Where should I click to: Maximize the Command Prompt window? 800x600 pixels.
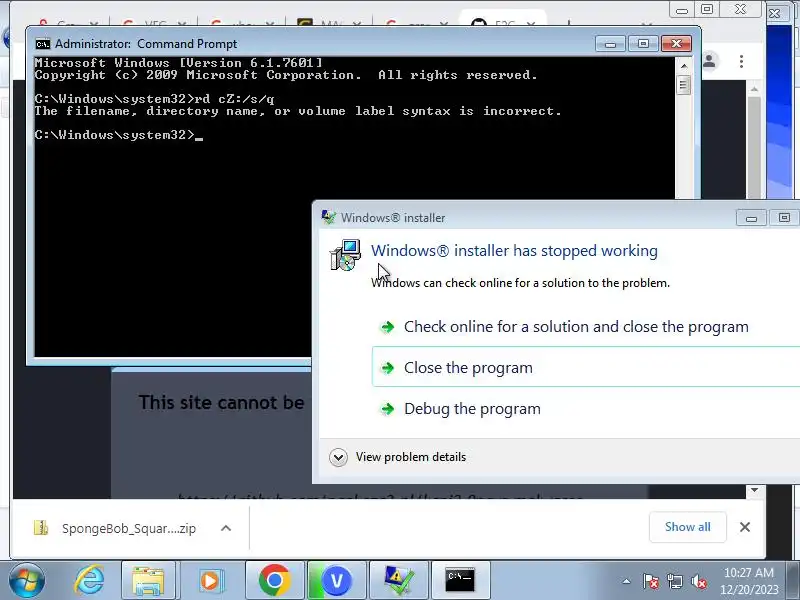(643, 44)
